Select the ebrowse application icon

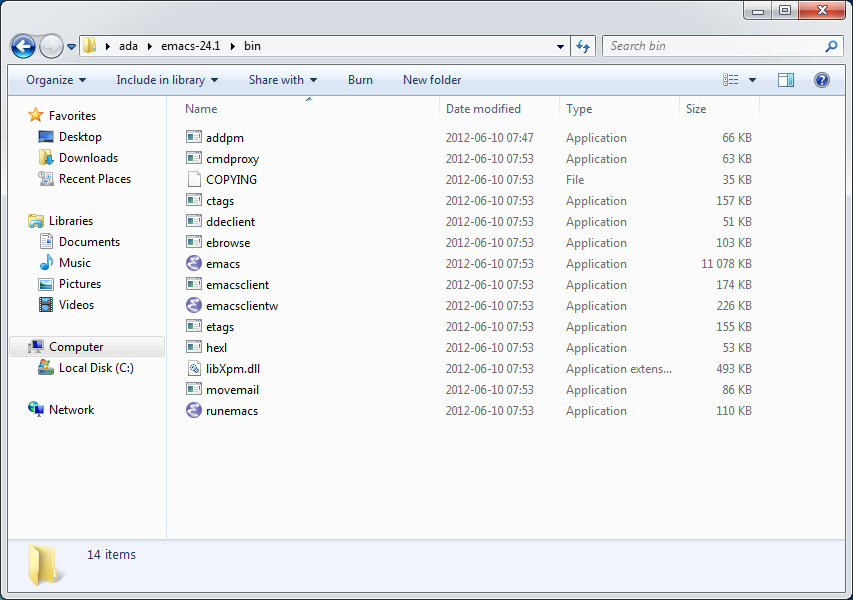(x=194, y=242)
